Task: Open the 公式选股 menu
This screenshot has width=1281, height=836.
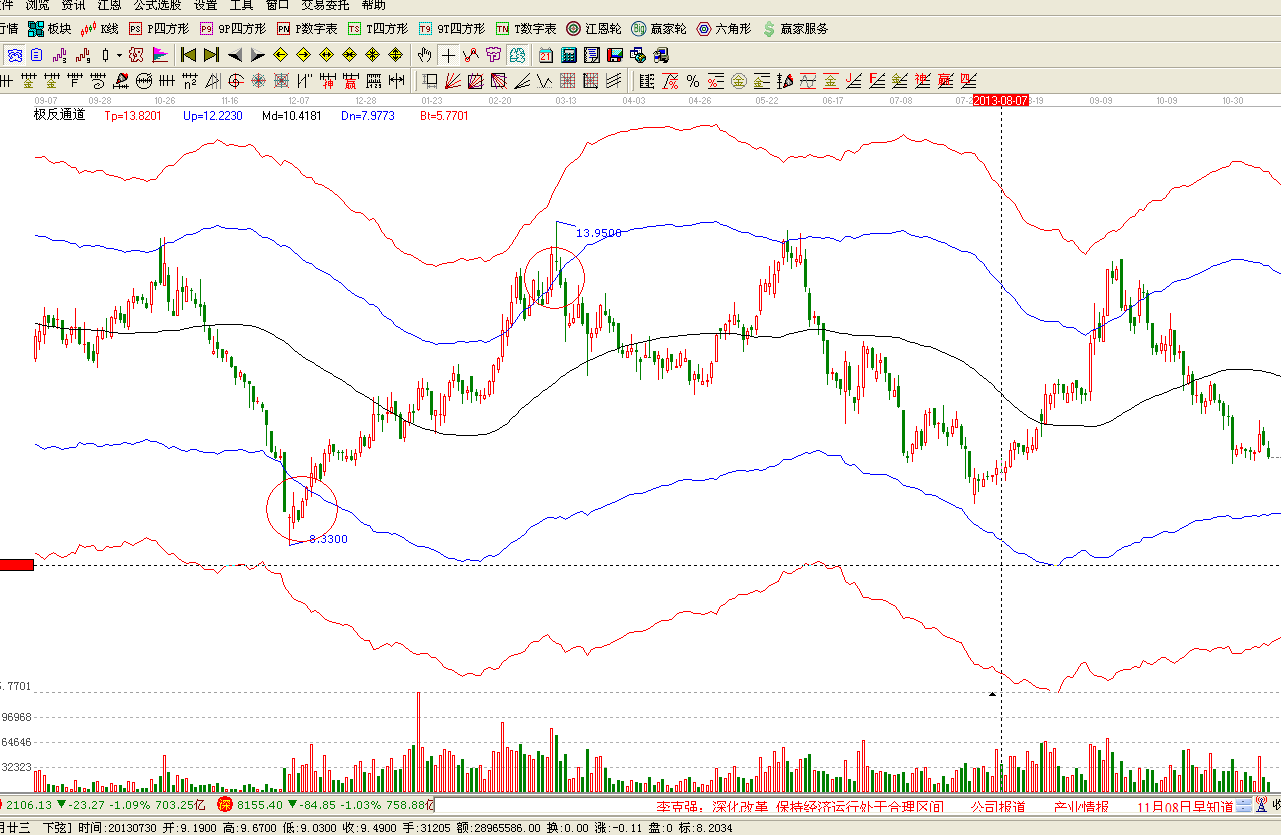Action: [157, 5]
